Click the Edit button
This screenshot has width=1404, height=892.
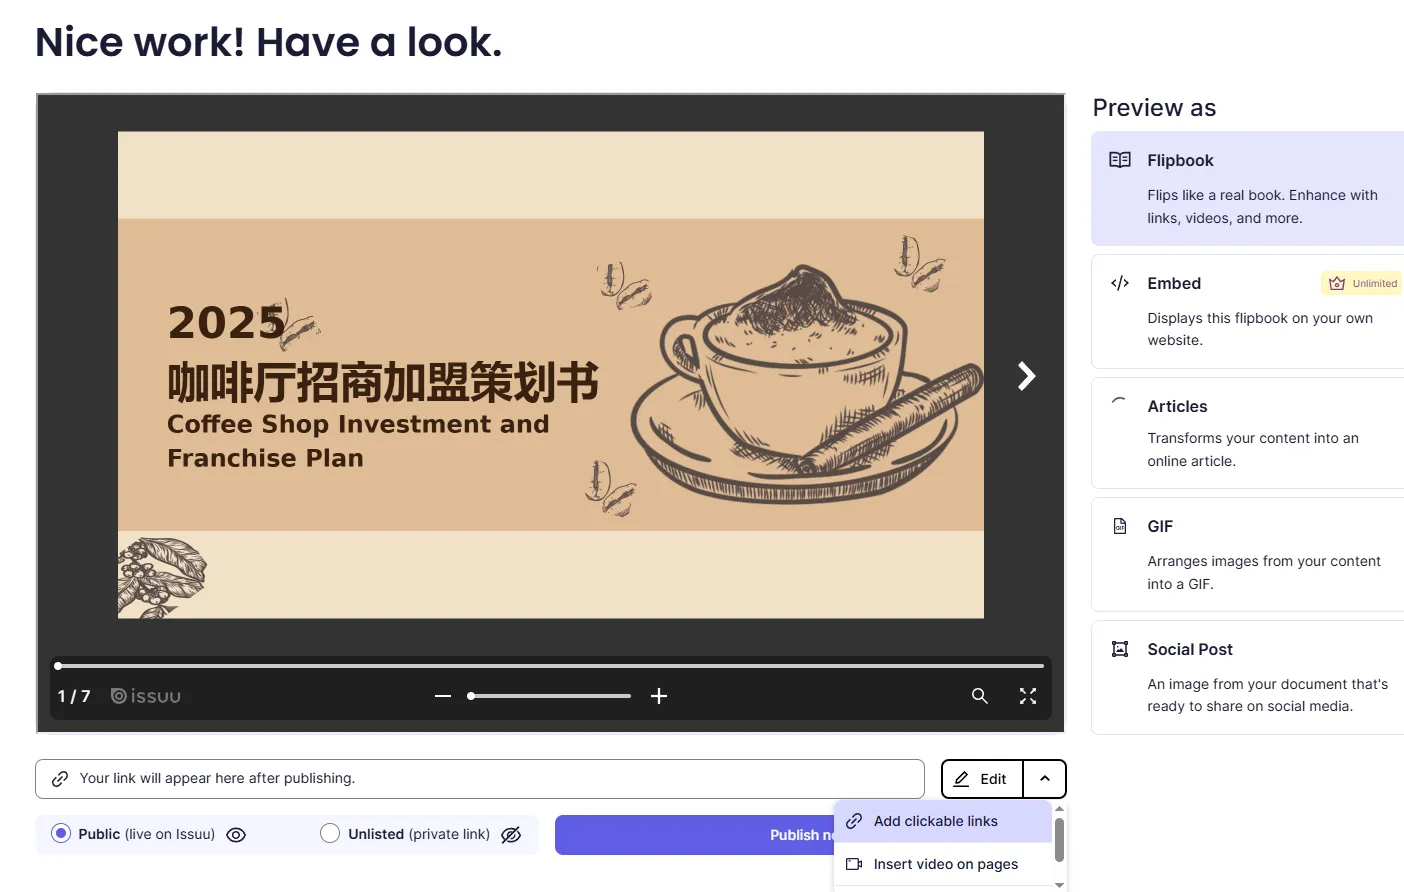click(982, 779)
